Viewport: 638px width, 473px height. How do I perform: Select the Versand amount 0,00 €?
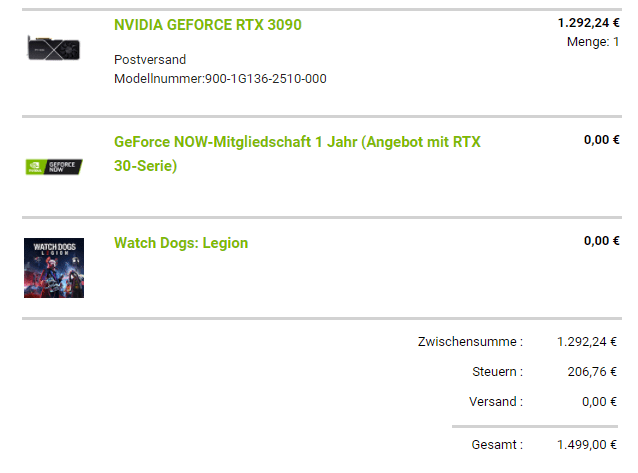click(599, 402)
